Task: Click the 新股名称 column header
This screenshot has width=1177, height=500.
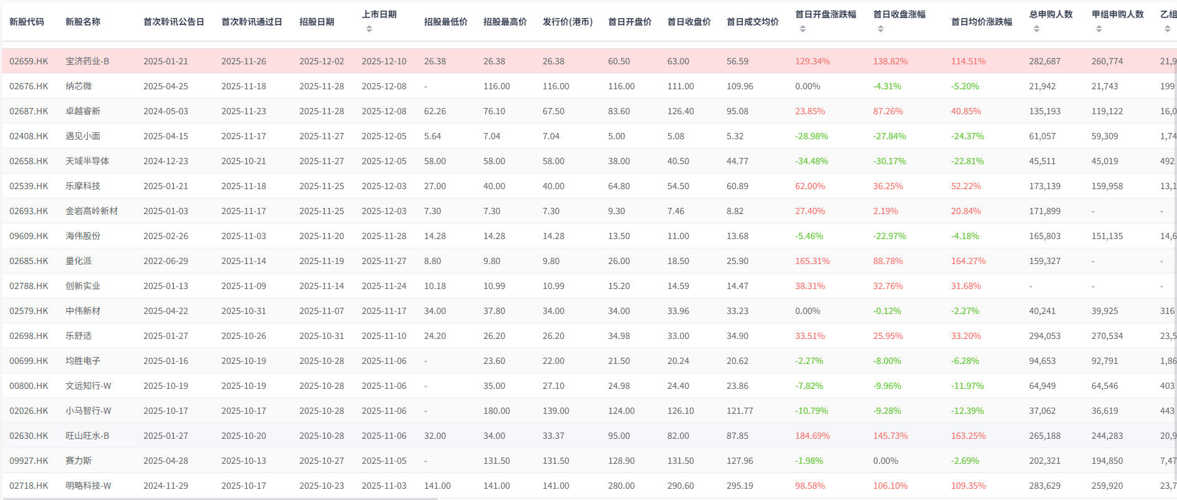Action: pyautogui.click(x=83, y=23)
